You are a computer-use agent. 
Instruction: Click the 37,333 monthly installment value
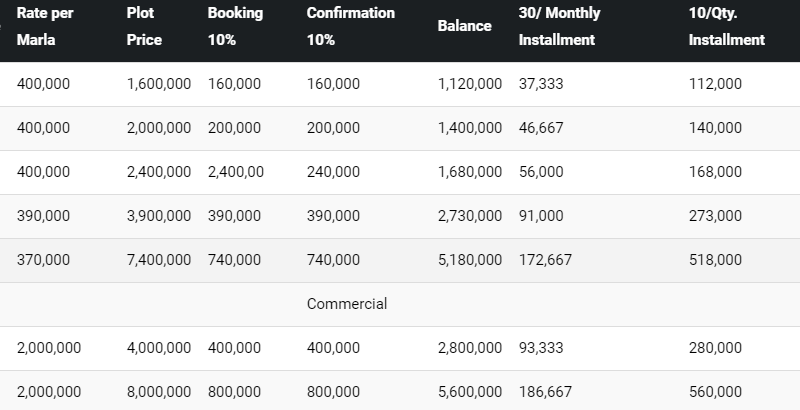click(541, 84)
